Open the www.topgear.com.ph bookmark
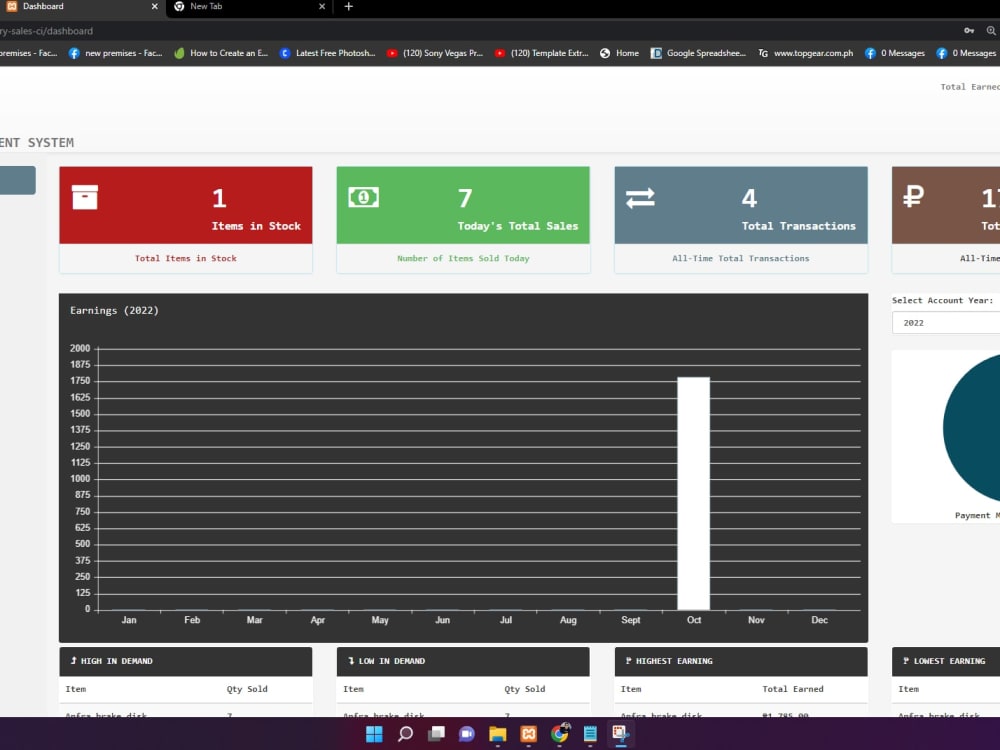 pyautogui.click(x=805, y=53)
